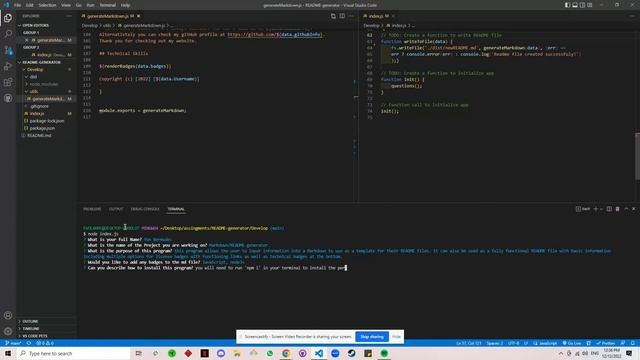Open View menu

click(66, 5)
